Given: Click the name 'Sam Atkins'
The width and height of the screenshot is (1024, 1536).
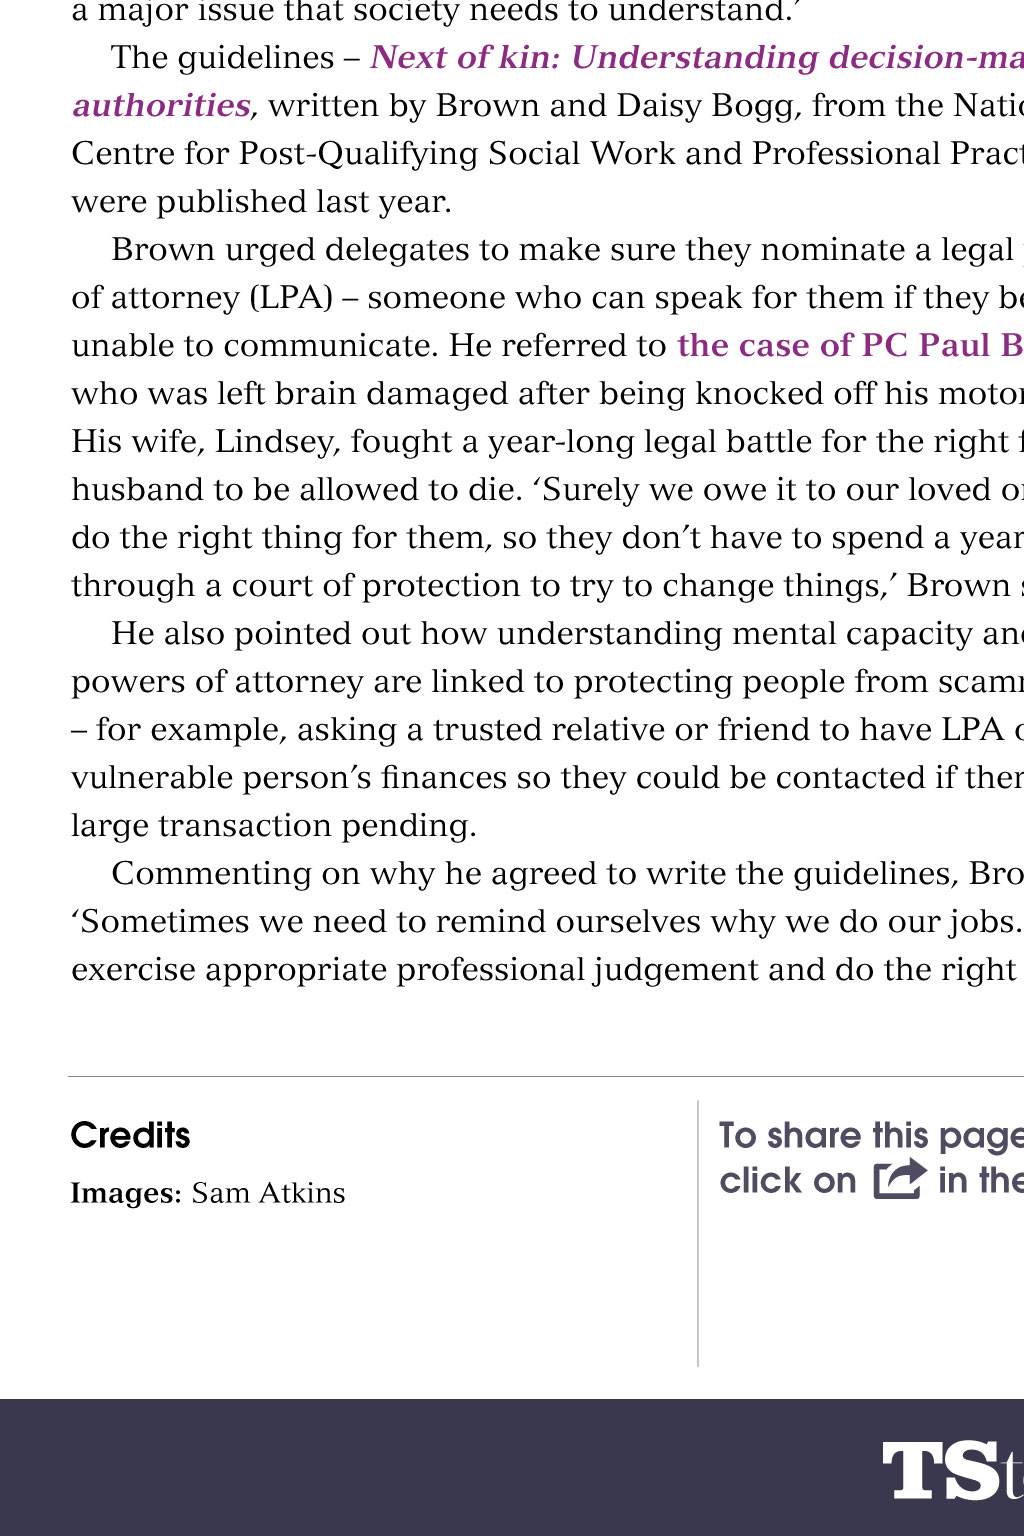Looking at the screenshot, I should click(x=268, y=1193).
